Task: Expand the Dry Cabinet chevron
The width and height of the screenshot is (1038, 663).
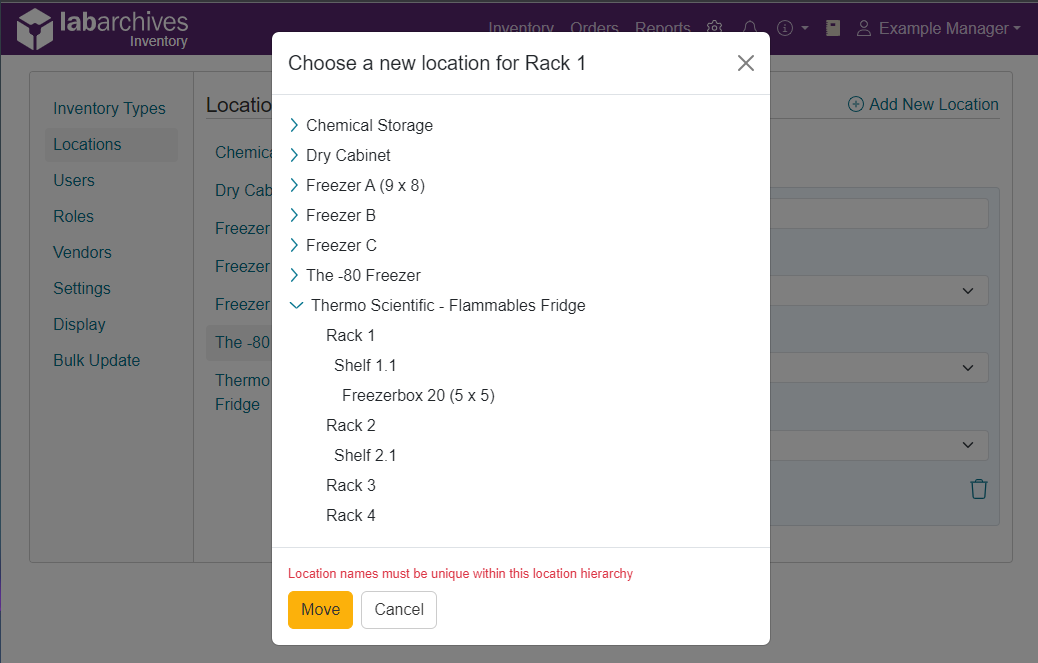Action: [295, 155]
